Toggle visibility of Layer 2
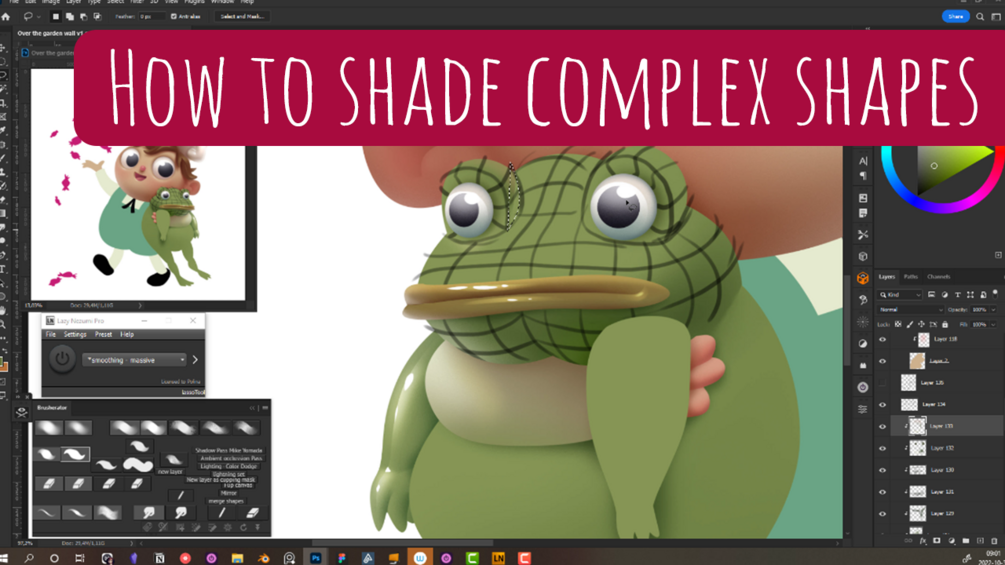This screenshot has width=1005, height=565. coord(883,361)
